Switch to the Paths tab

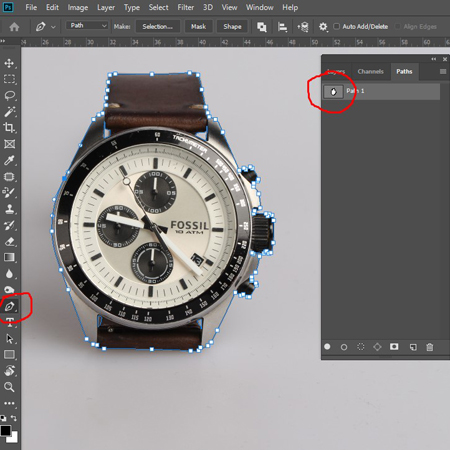coord(404,71)
